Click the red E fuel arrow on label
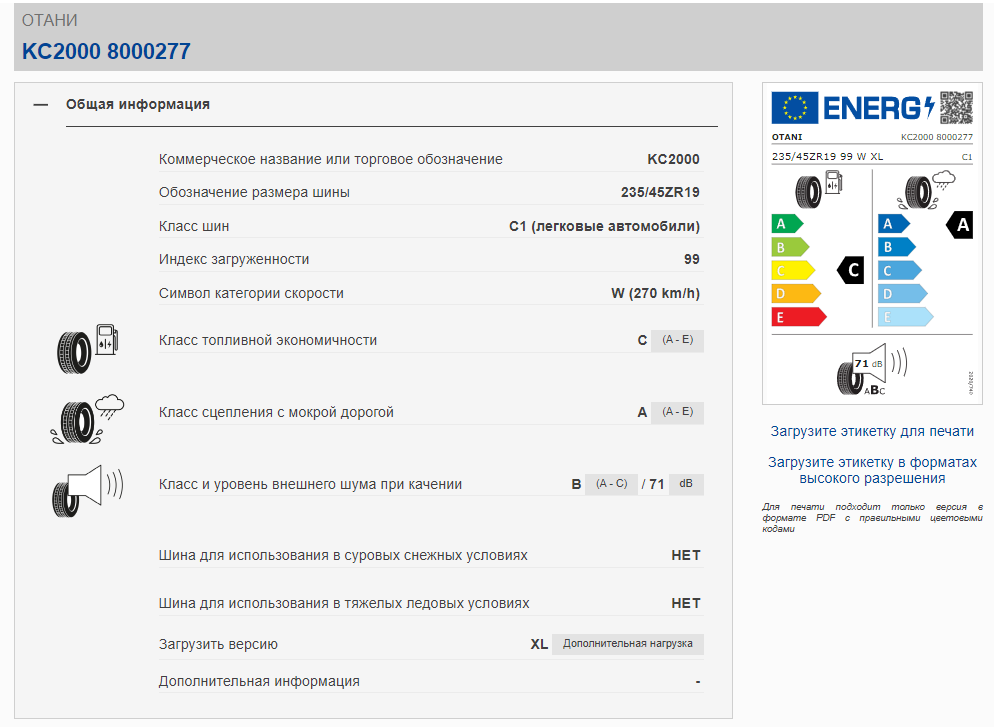 click(x=799, y=317)
